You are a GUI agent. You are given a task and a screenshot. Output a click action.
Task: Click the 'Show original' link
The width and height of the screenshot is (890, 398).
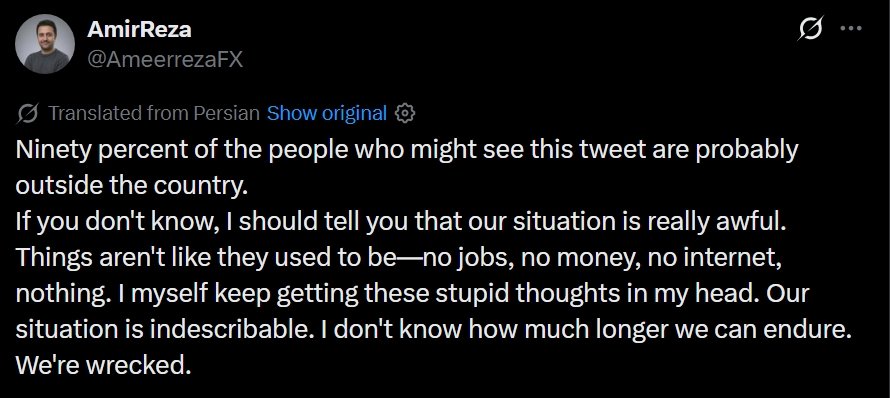click(326, 114)
